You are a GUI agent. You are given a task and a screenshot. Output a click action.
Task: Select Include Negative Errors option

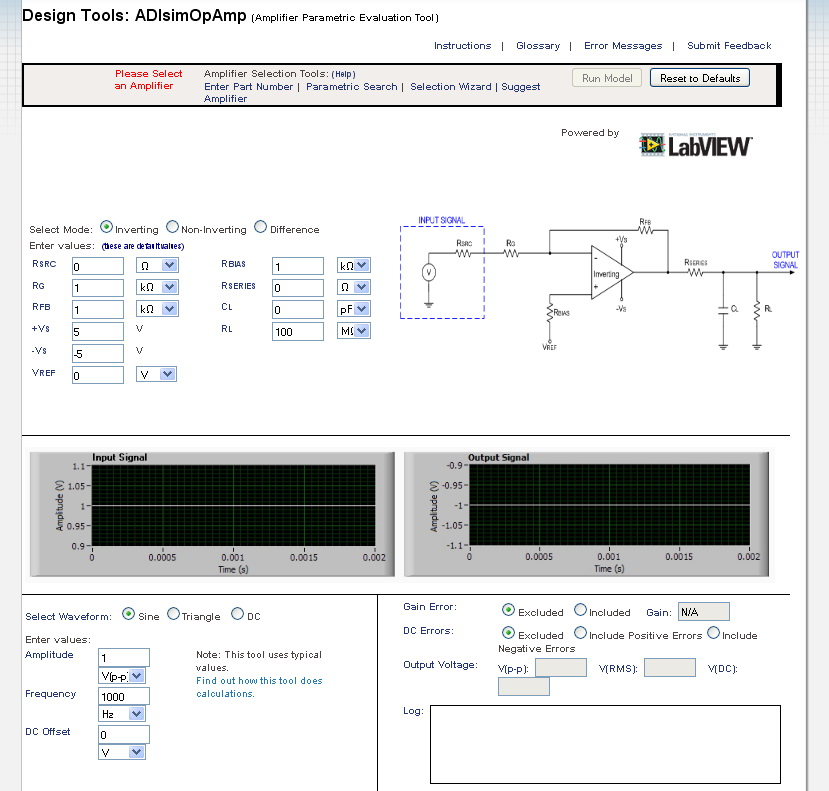click(x=714, y=633)
